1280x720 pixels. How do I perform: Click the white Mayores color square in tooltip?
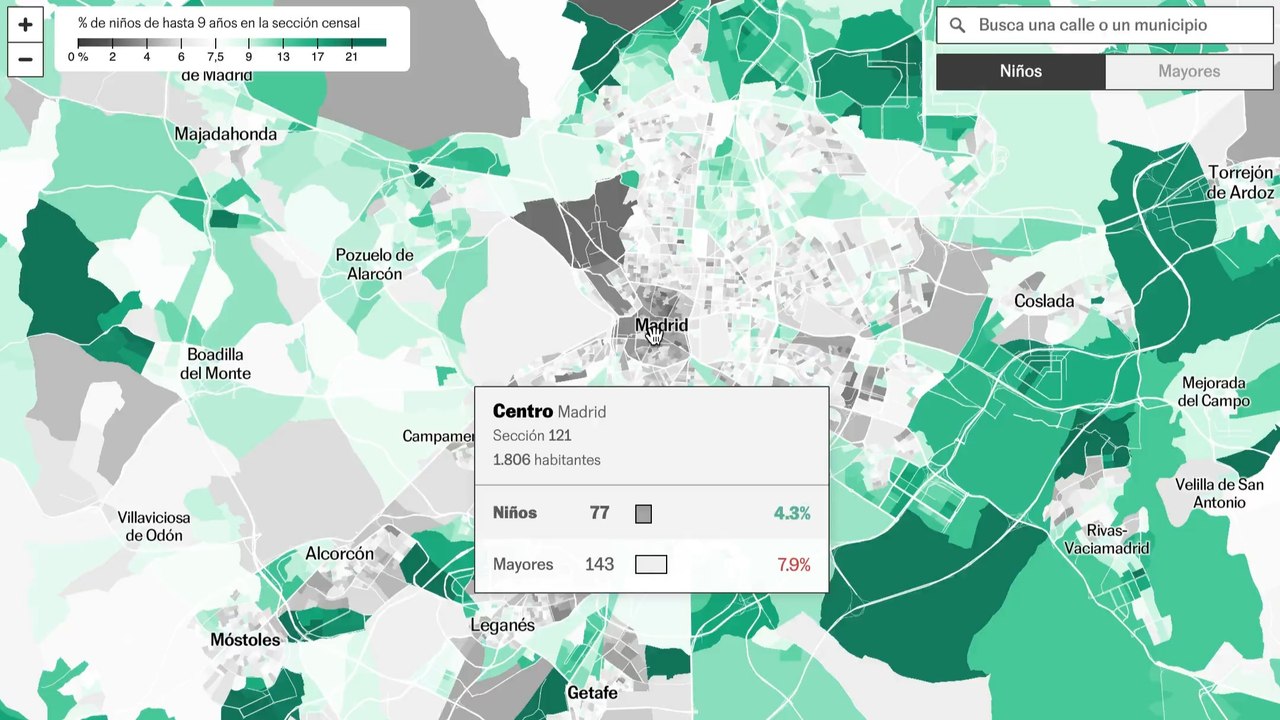coord(651,565)
